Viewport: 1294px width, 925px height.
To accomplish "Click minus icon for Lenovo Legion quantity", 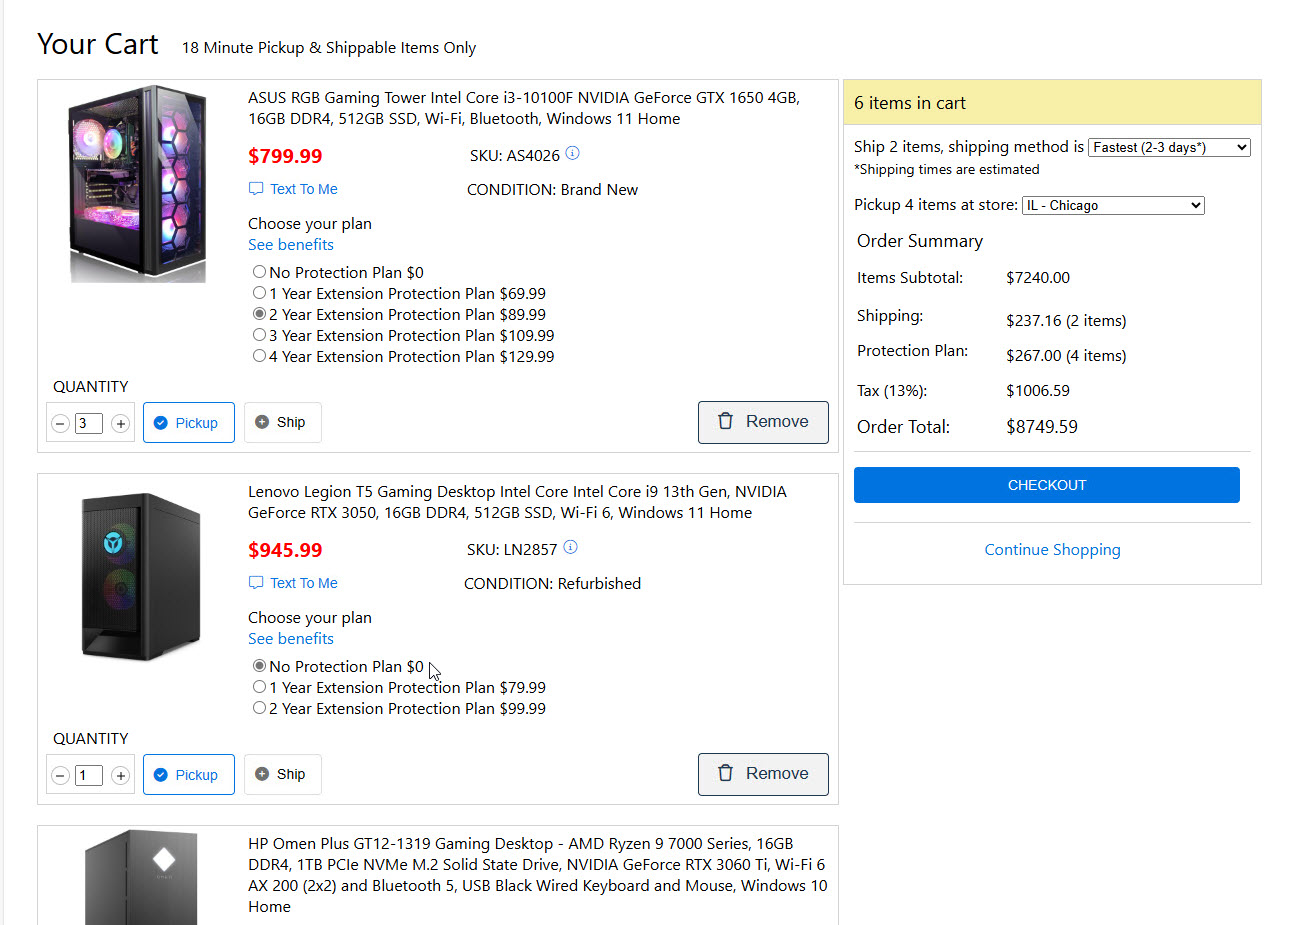I will tap(60, 776).
